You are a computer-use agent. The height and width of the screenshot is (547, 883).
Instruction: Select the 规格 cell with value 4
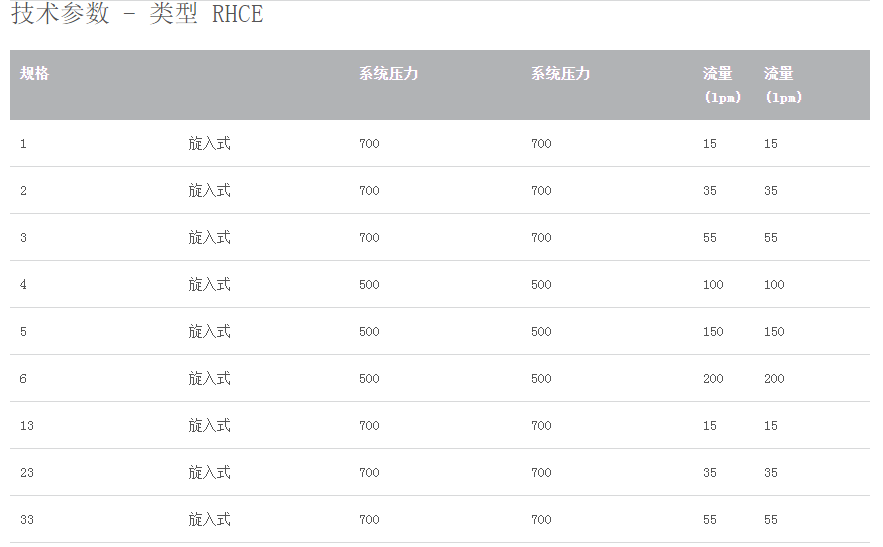point(24,285)
